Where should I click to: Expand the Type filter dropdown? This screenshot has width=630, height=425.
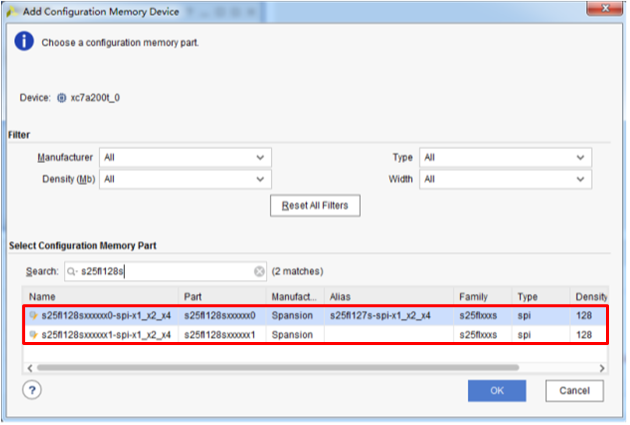(505, 158)
